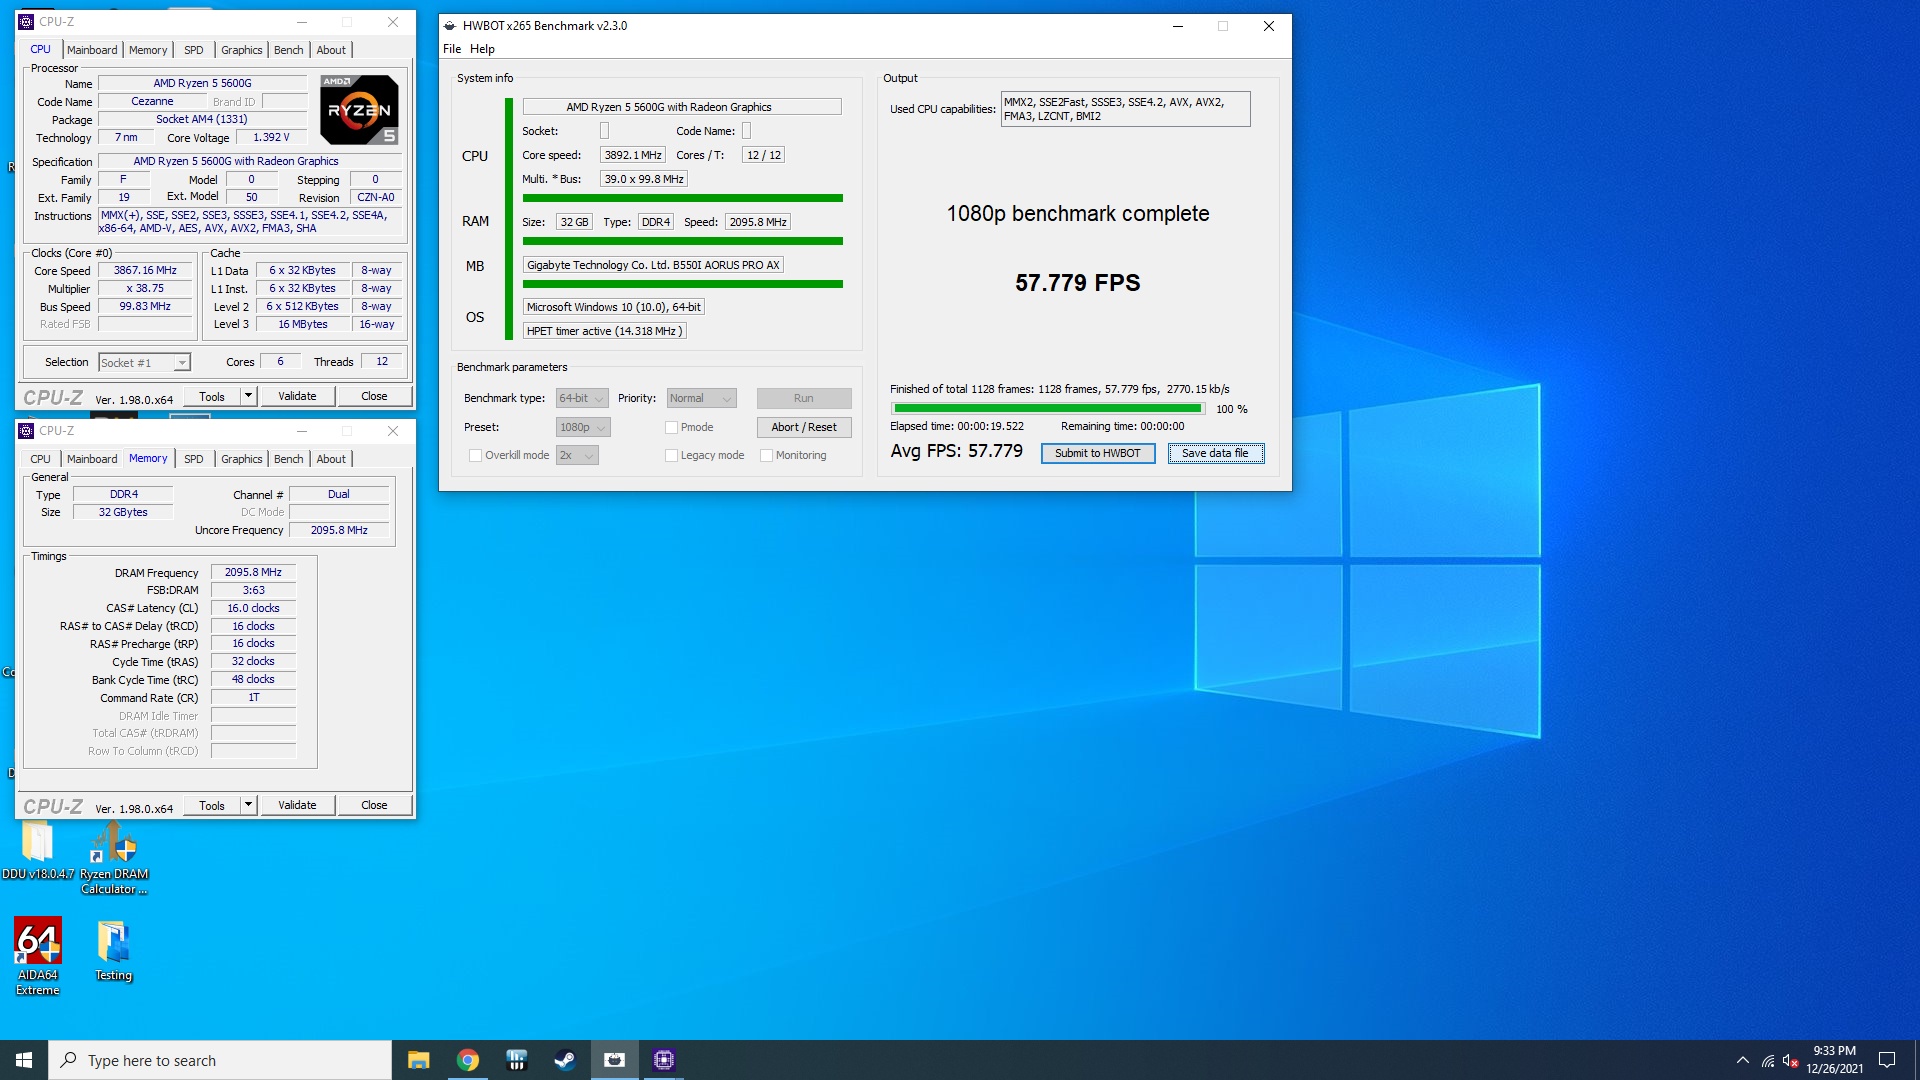Open the Testing desktop folder
Screen dimensions: 1920x1080
click(x=113, y=950)
